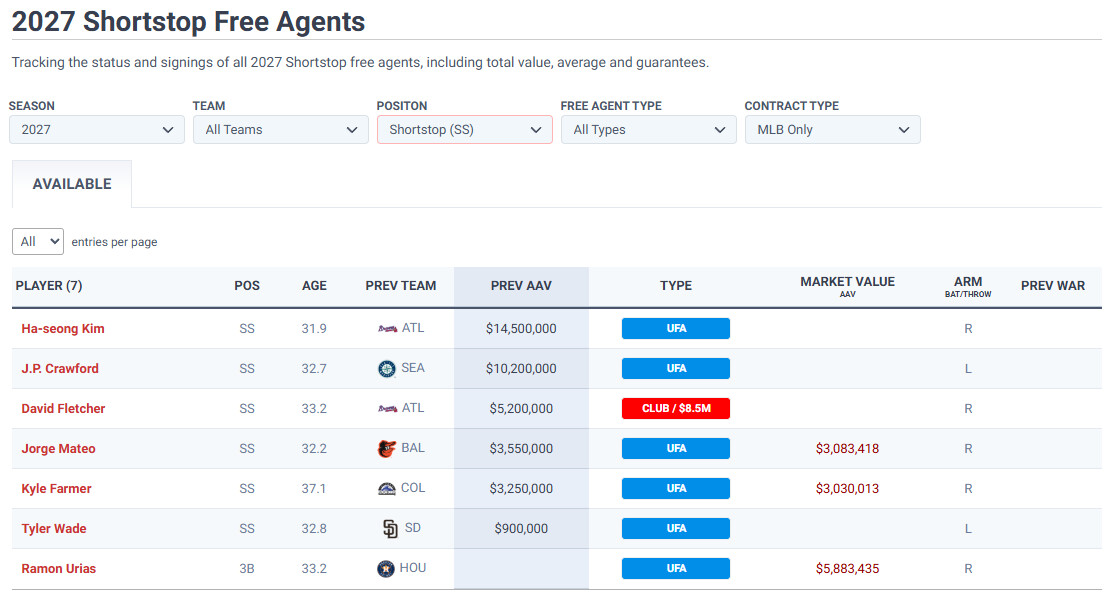Change the entries per page selector
This screenshot has height=598, width=1110.
38,242
